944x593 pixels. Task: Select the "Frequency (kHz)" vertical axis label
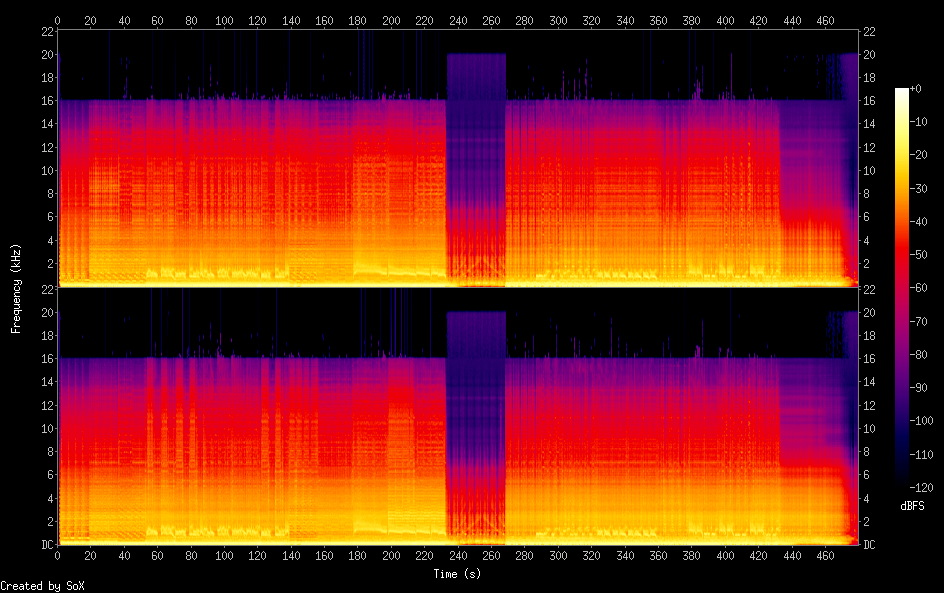(x=16, y=288)
